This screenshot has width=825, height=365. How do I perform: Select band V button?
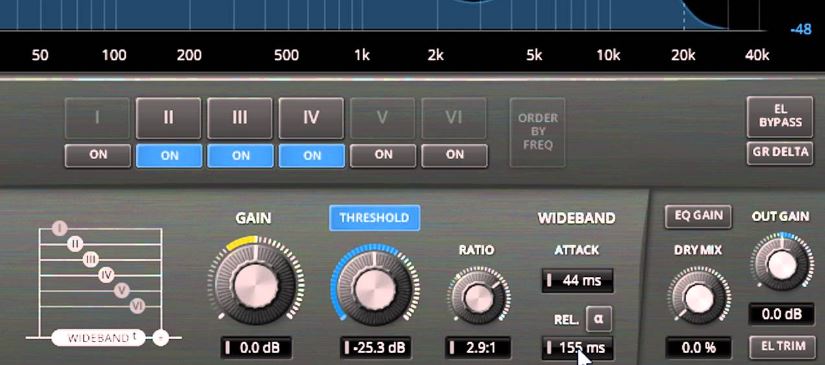coord(383,118)
